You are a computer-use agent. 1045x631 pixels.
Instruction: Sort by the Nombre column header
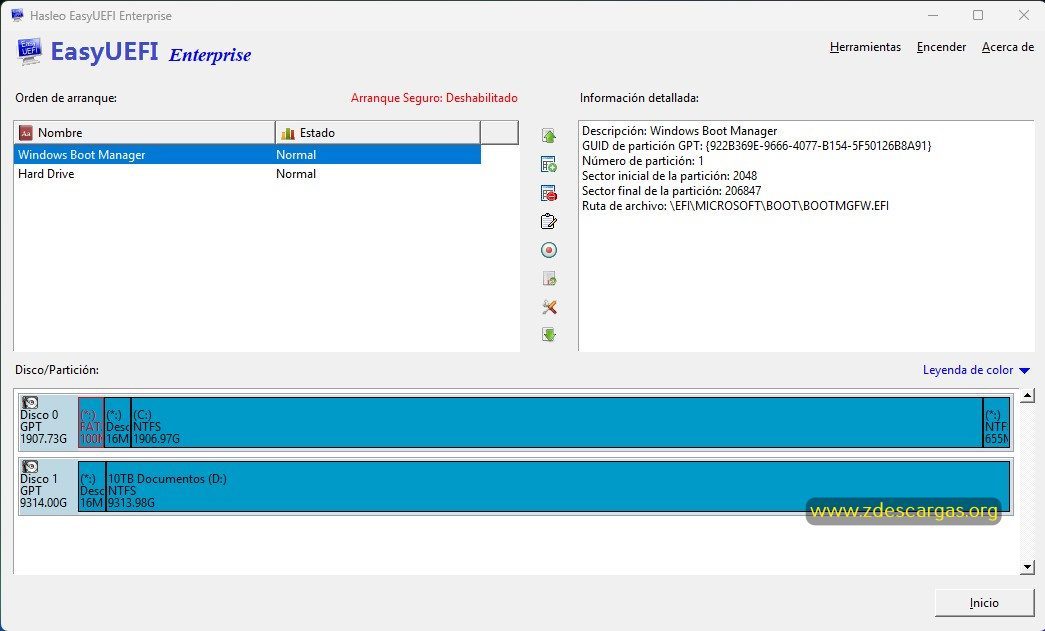145,133
